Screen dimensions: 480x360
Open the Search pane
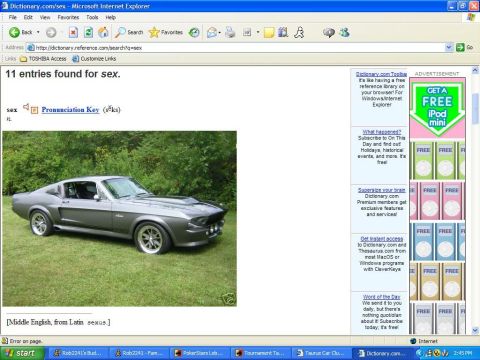[129, 32]
